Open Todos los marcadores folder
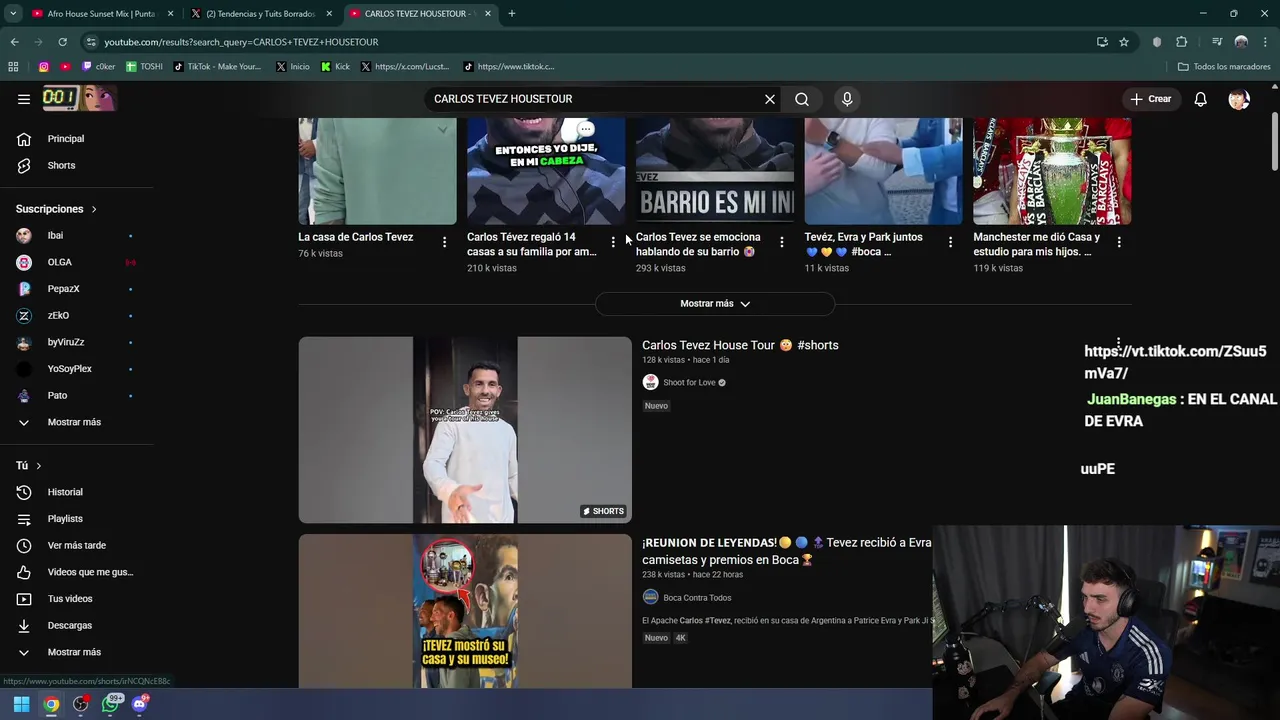 click(x=1224, y=67)
